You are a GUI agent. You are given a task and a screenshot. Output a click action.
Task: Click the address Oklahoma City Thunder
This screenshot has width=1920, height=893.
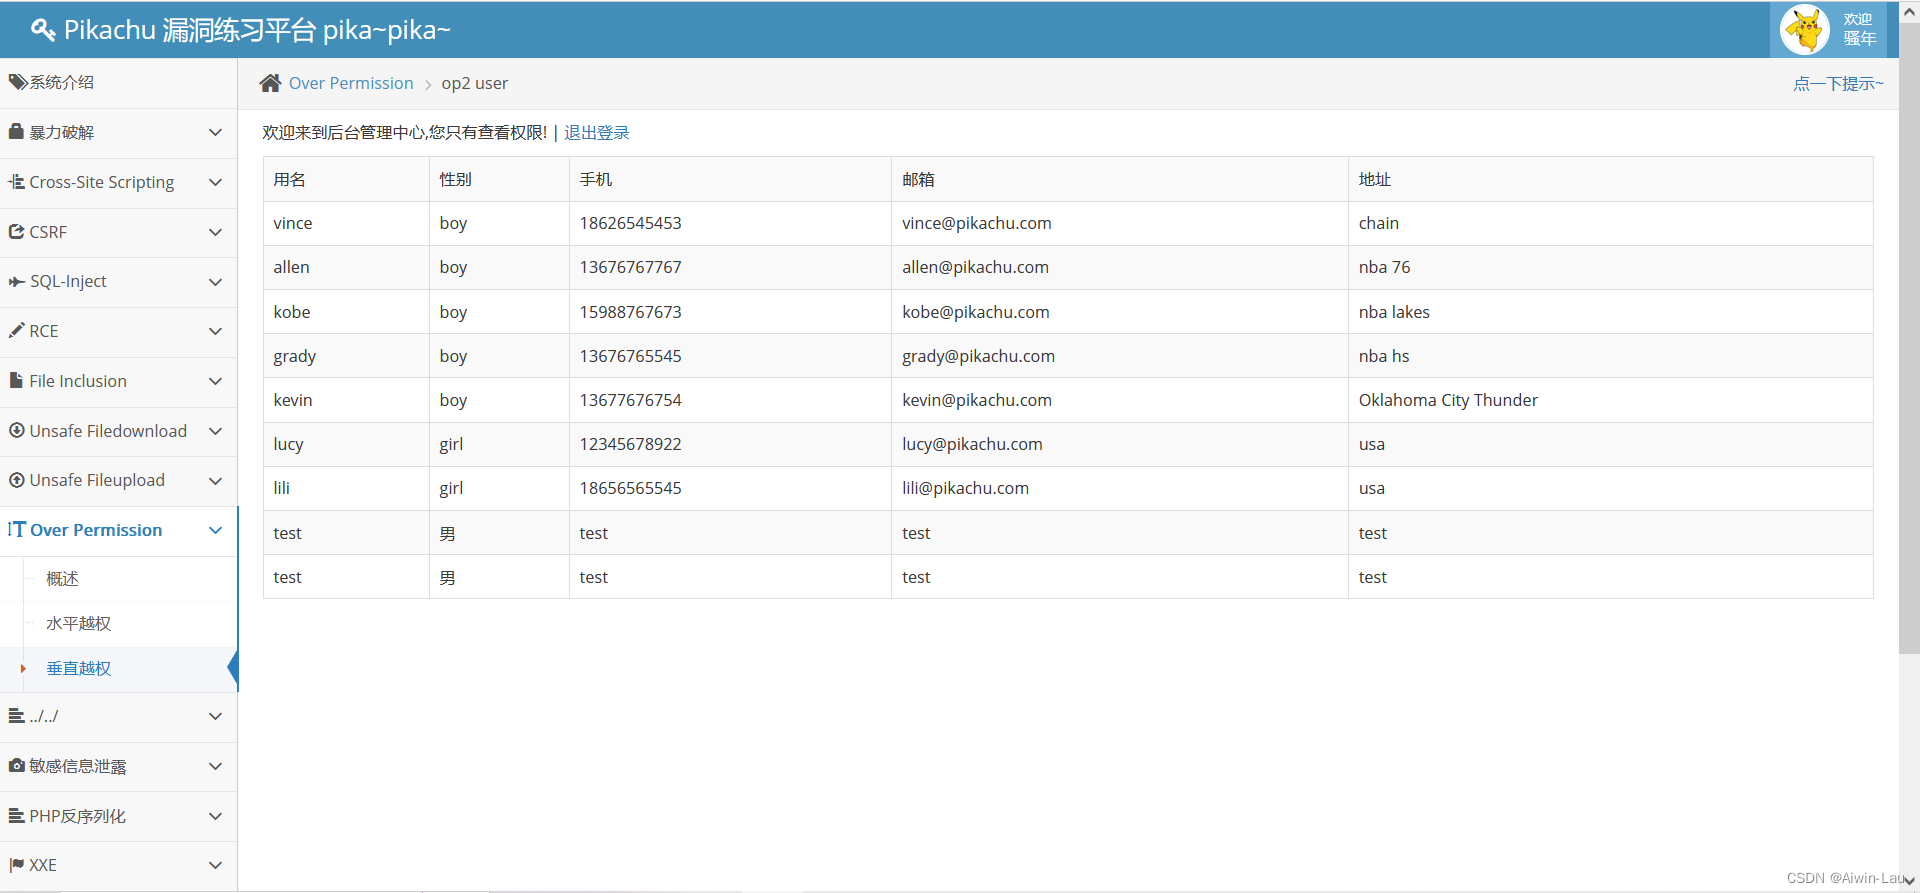click(x=1448, y=400)
